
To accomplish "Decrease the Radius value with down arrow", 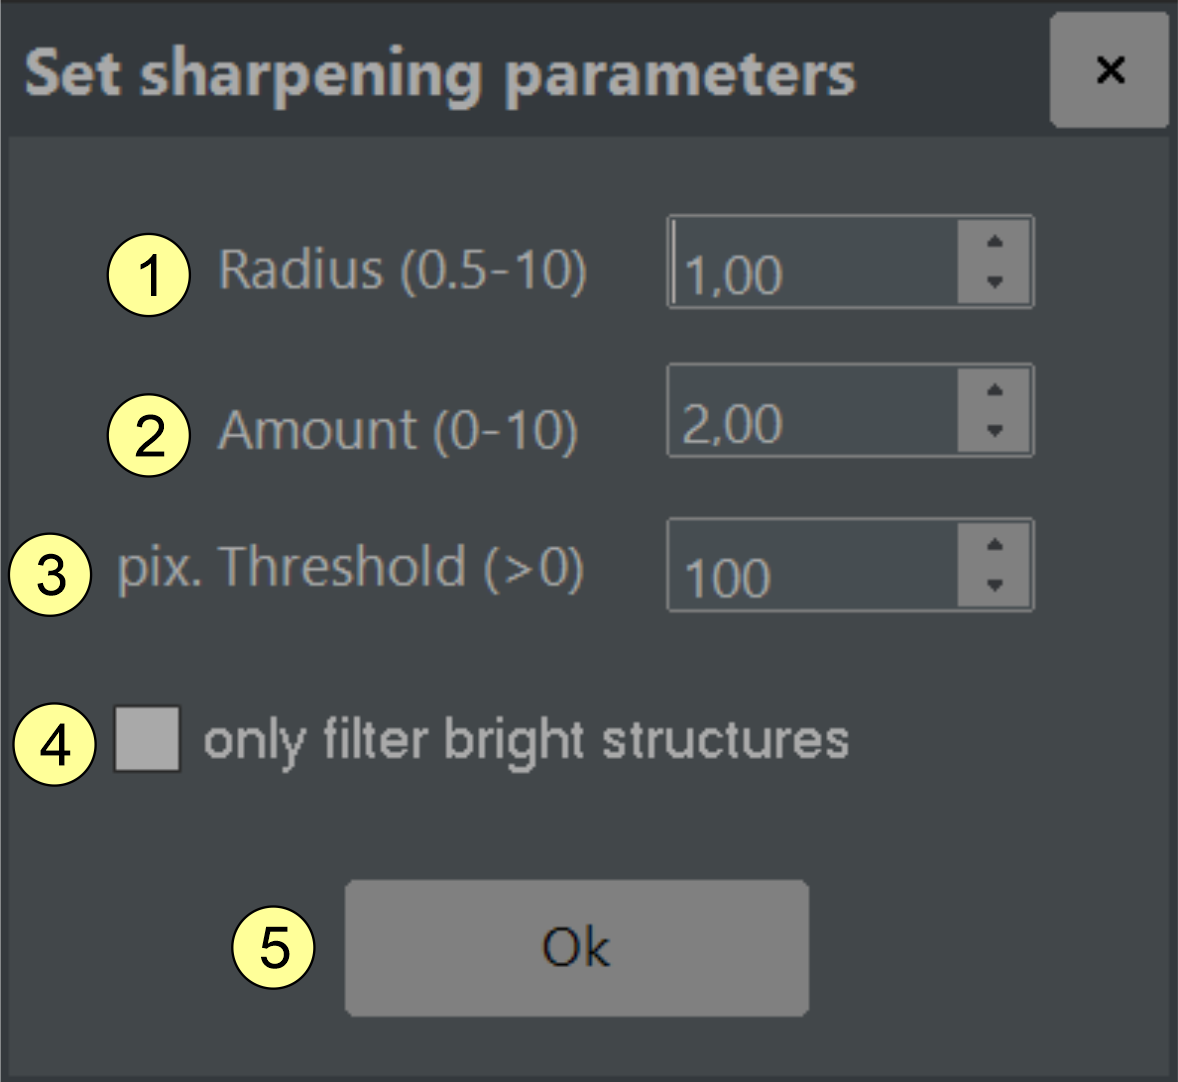I will click(994, 282).
